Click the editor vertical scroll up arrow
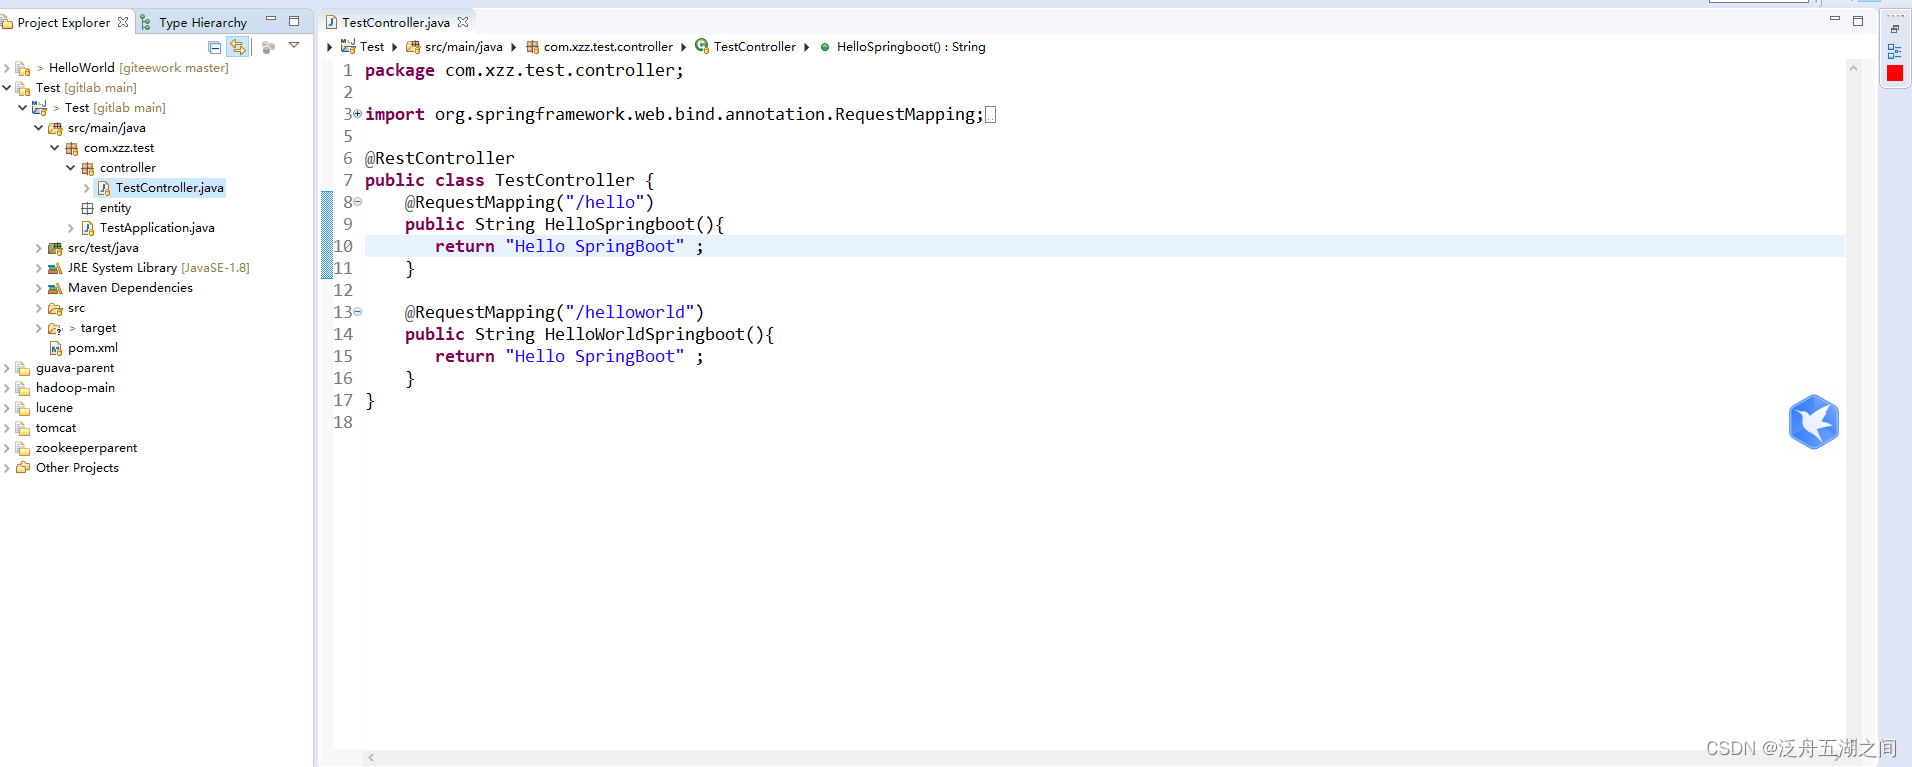 pyautogui.click(x=1853, y=68)
